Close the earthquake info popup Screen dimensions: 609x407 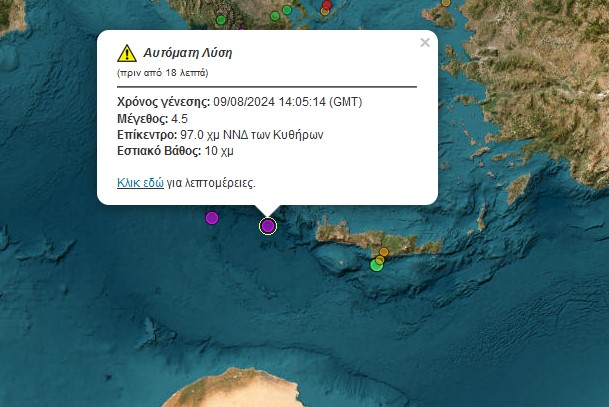pyautogui.click(x=425, y=42)
